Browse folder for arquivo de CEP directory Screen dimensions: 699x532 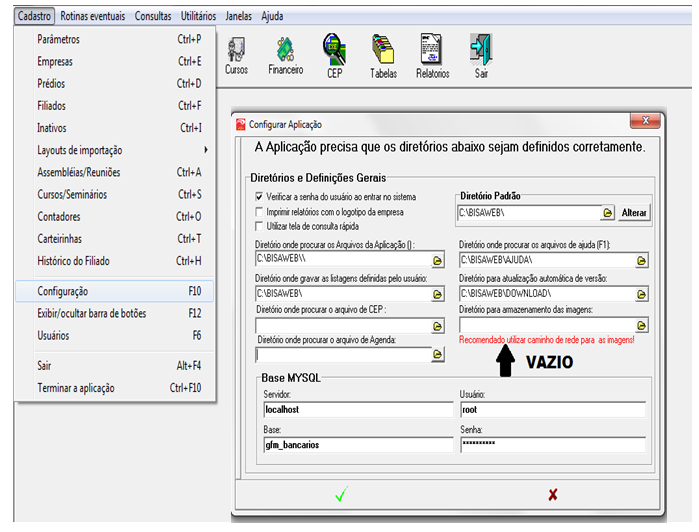pos(437,326)
